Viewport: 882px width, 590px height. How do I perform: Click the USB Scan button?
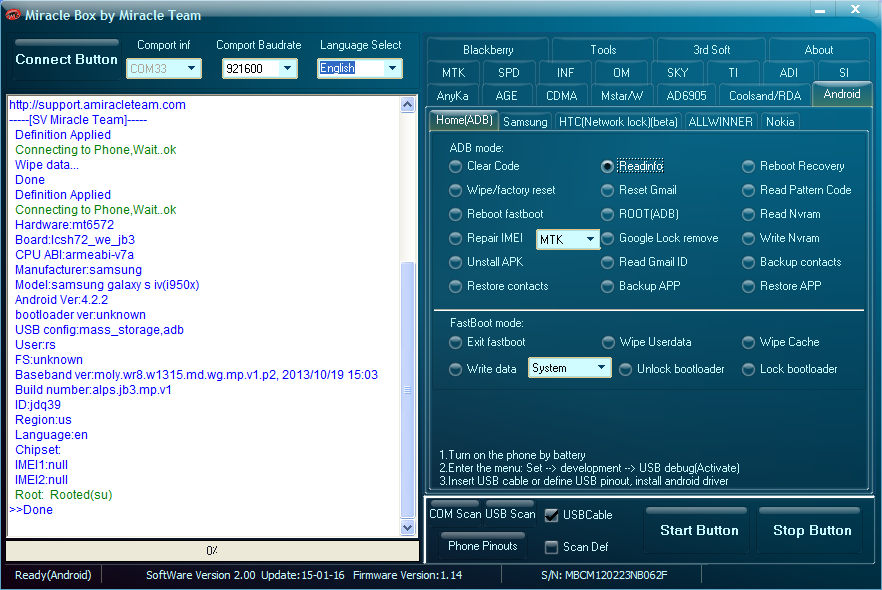point(510,514)
